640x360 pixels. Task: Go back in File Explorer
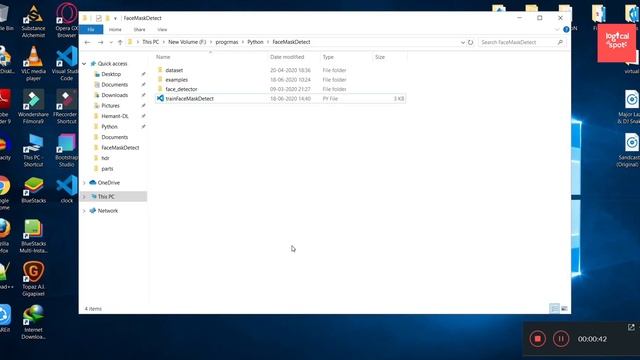(87, 42)
